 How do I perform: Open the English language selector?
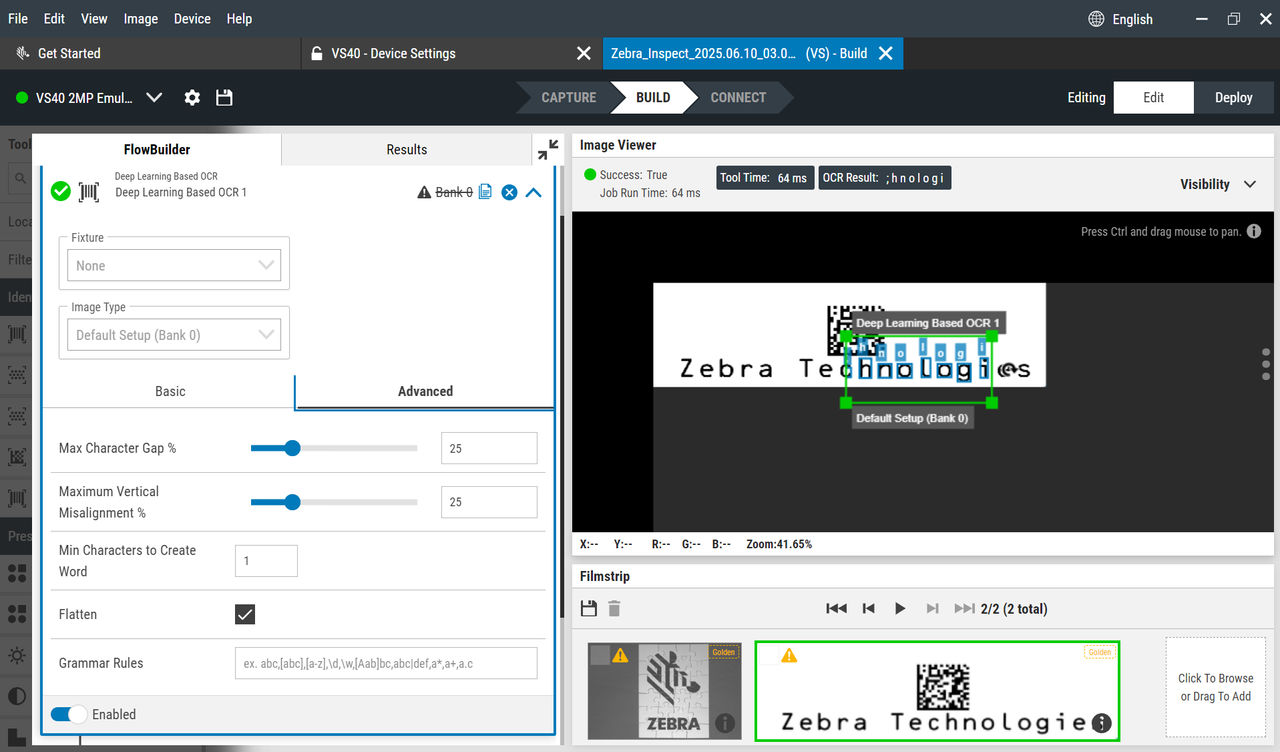pos(1120,19)
